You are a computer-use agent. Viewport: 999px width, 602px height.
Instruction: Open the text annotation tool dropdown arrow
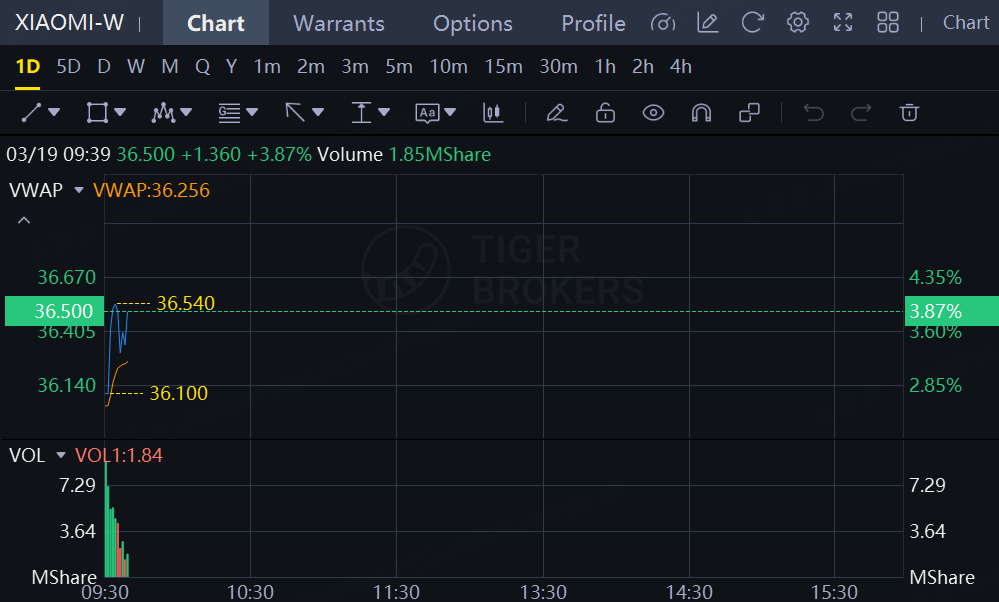click(x=450, y=113)
